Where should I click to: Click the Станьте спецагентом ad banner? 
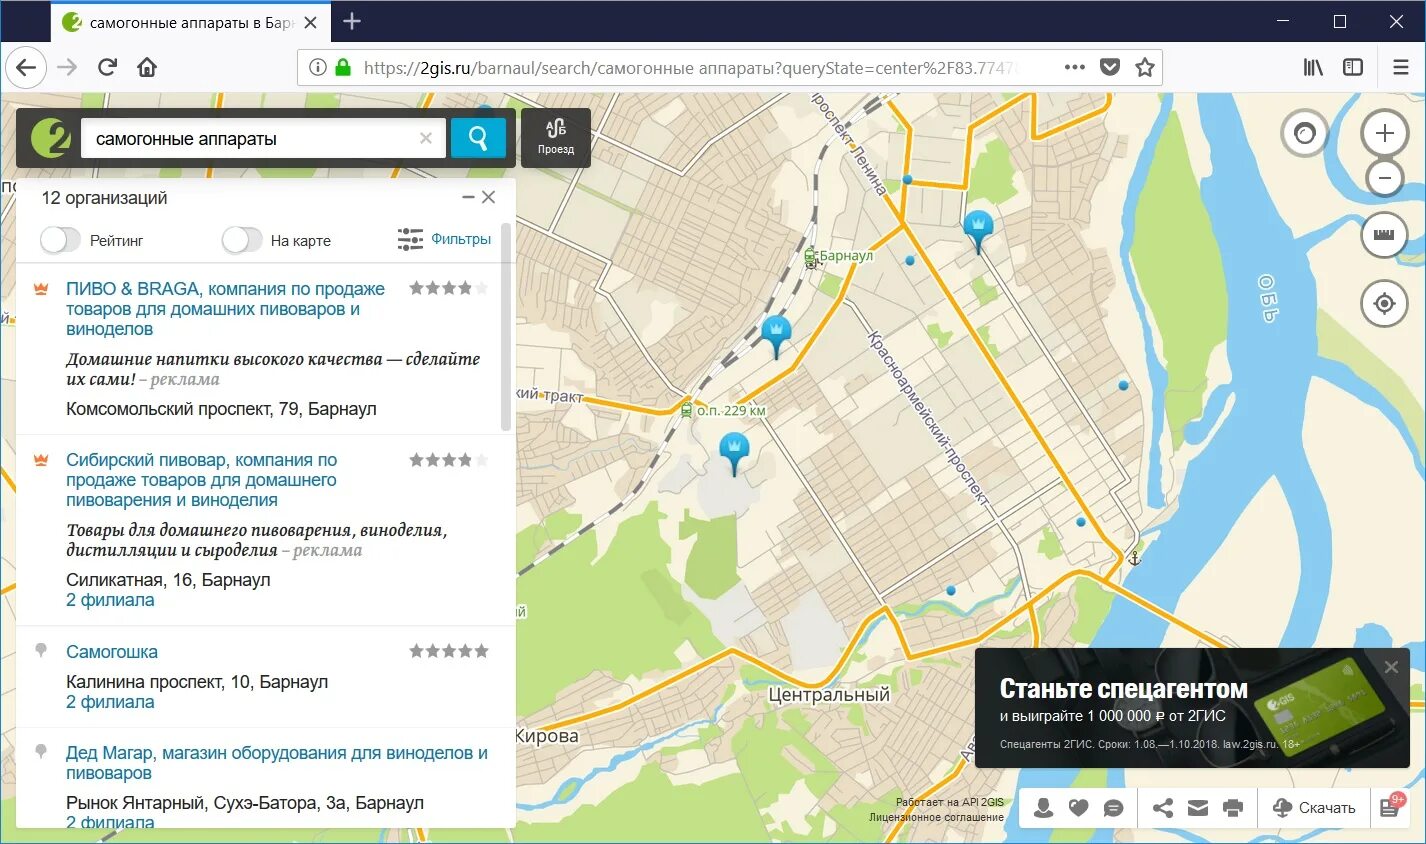coord(1192,708)
